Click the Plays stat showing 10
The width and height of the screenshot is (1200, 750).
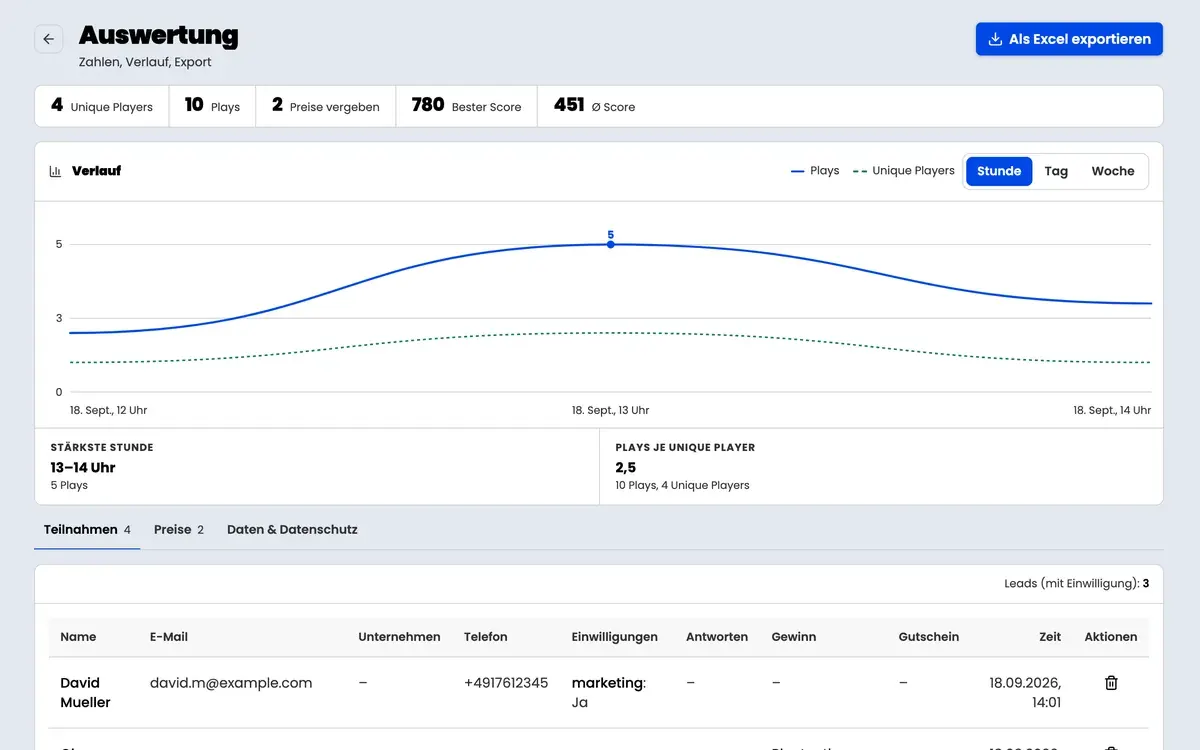tap(212, 106)
